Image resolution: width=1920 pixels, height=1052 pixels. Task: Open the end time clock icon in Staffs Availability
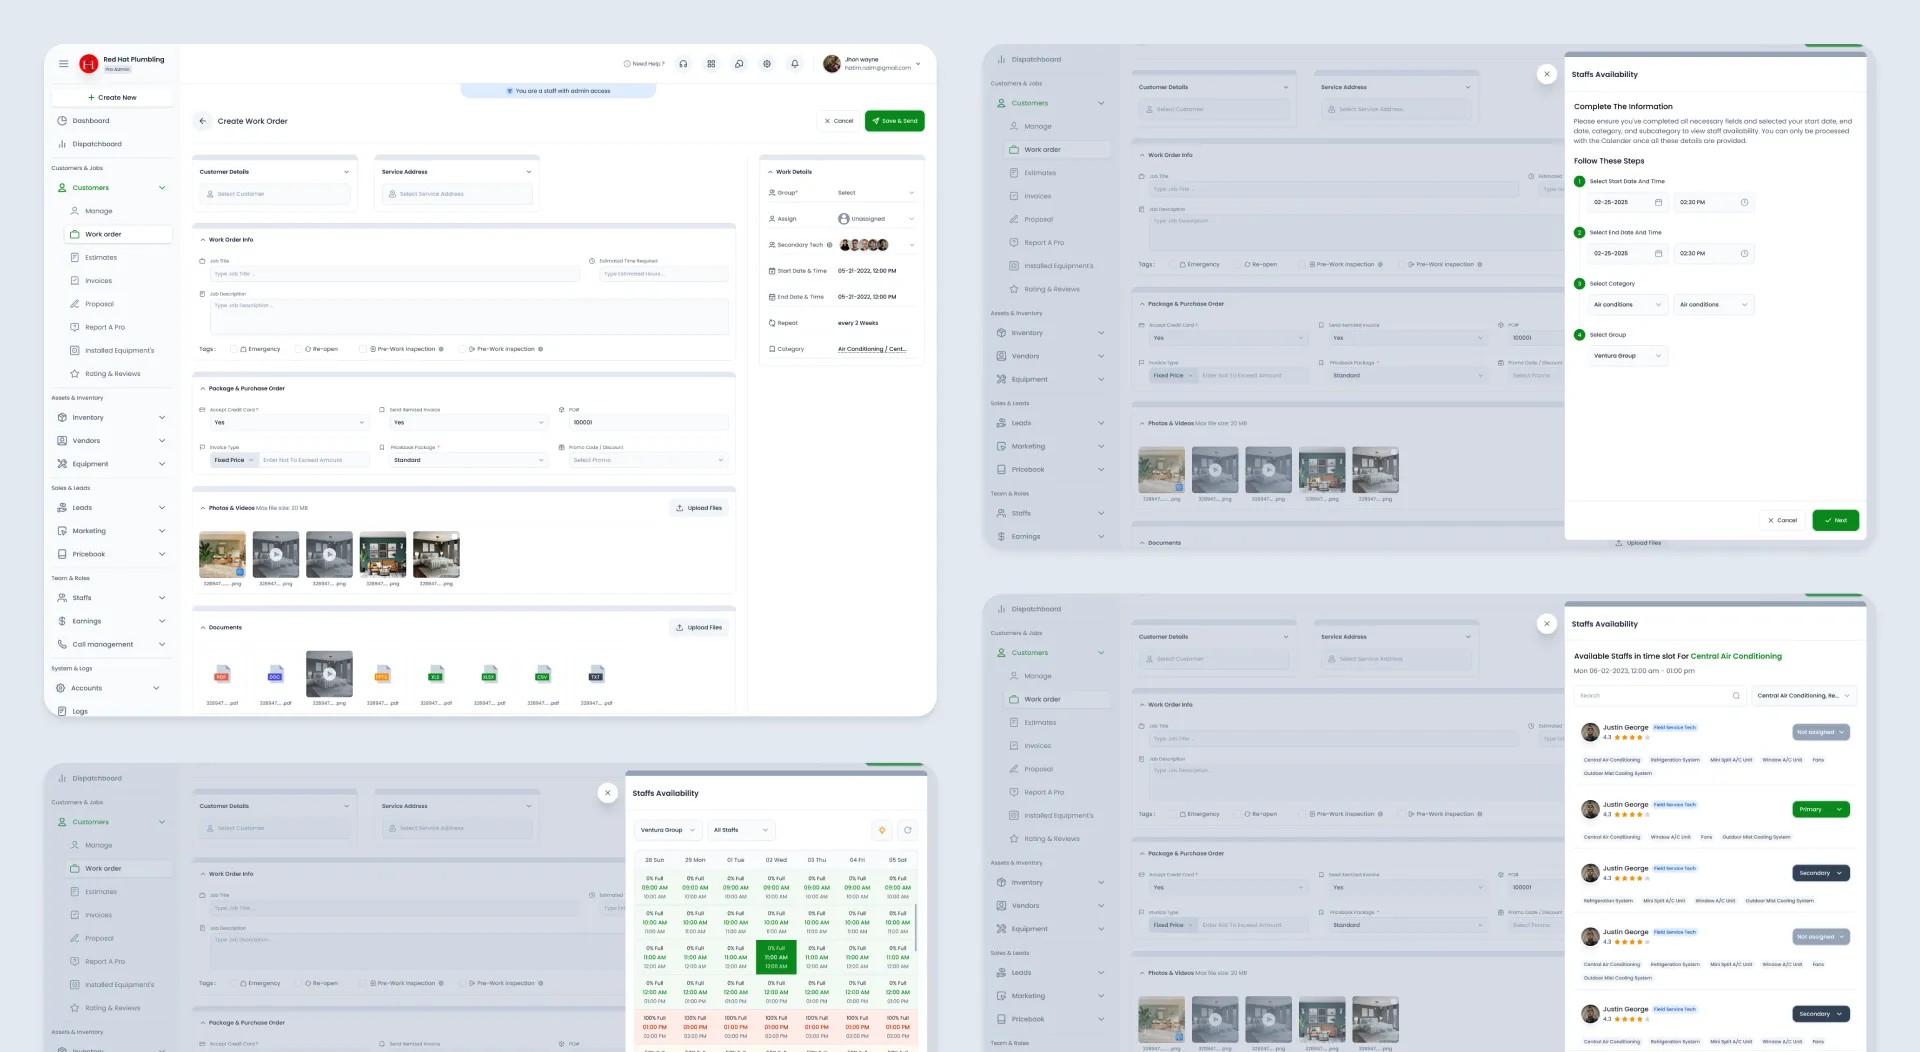pos(1744,254)
